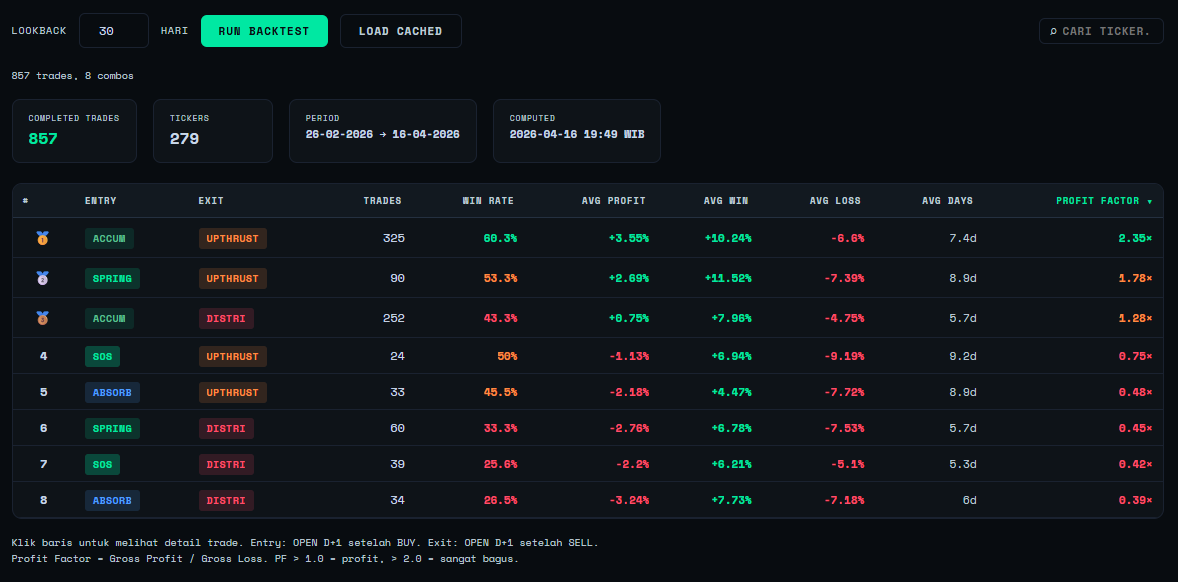Click the +3.55% average profit cell

tap(629, 238)
